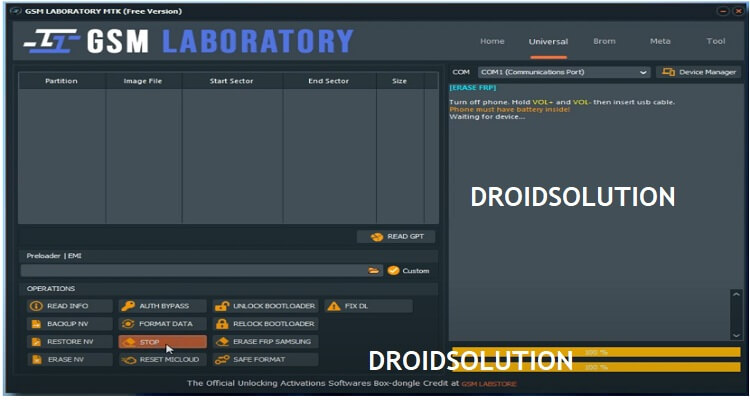This screenshot has width=750, height=400.
Task: Click the title bar app icon
Action: tap(16, 11)
